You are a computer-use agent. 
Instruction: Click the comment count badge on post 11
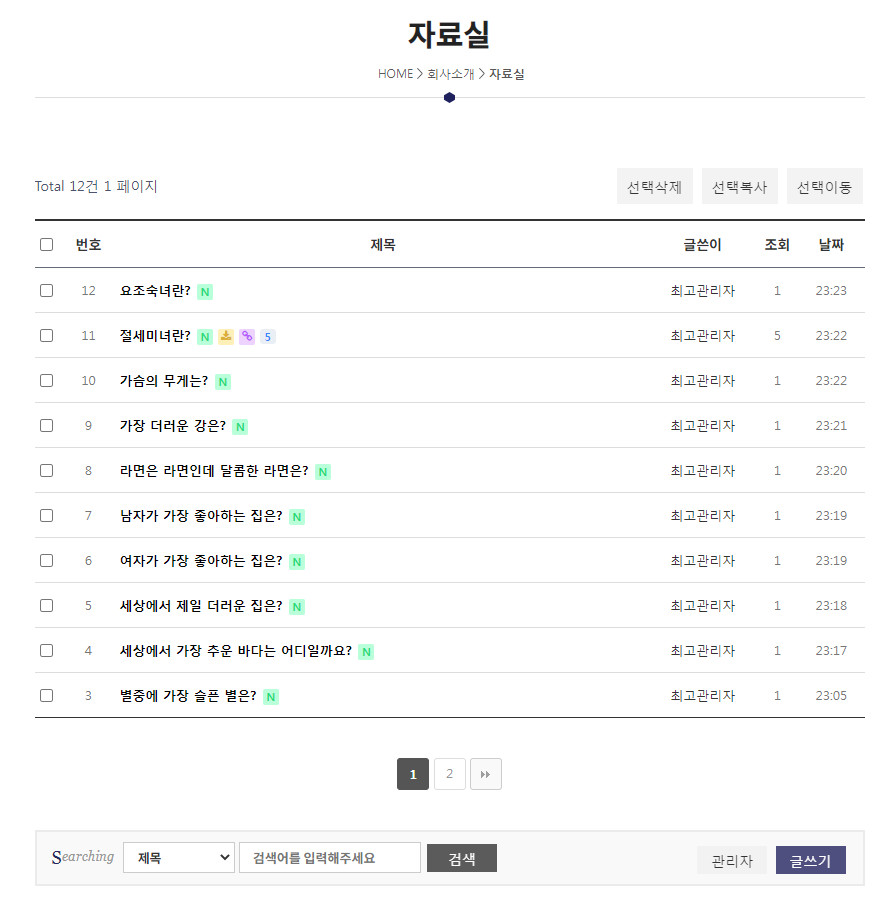(x=268, y=337)
